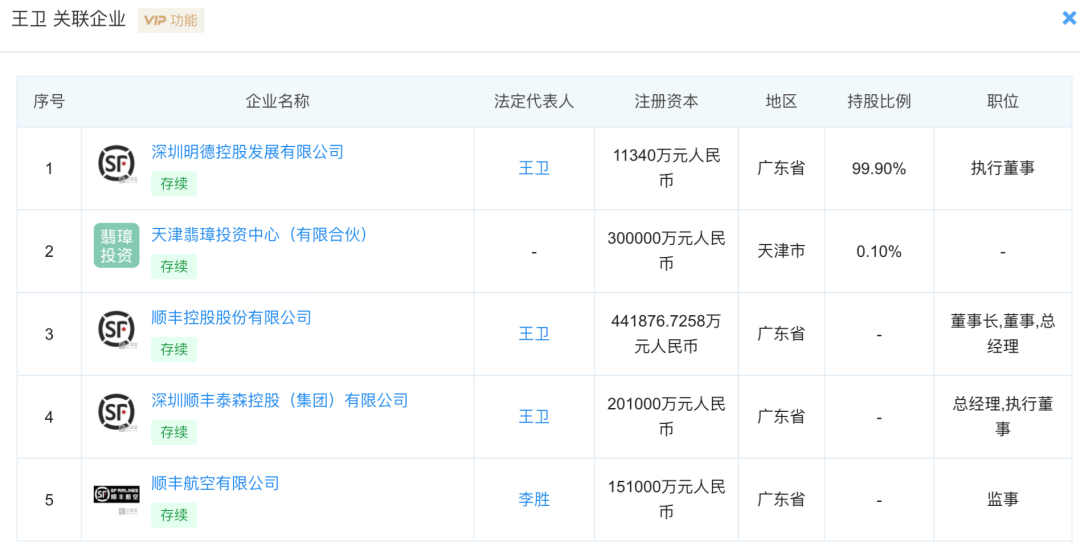Open 顺丰控股股份有限公司 company link
The image size is (1080, 555).
231,317
